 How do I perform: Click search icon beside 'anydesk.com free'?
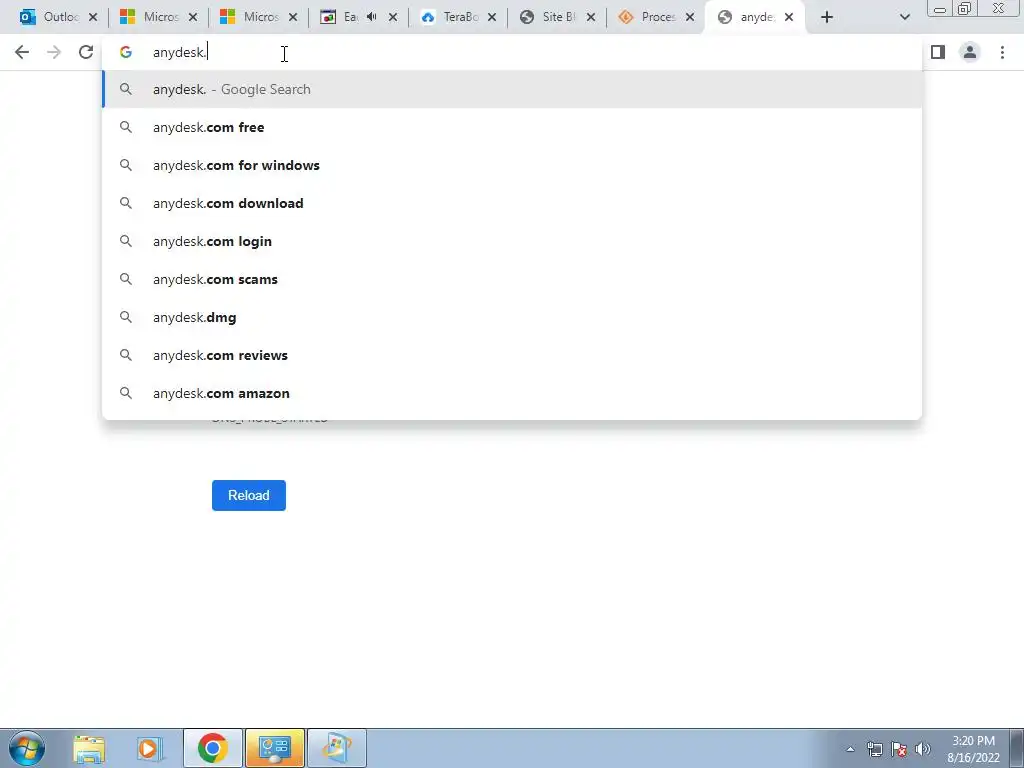125,127
